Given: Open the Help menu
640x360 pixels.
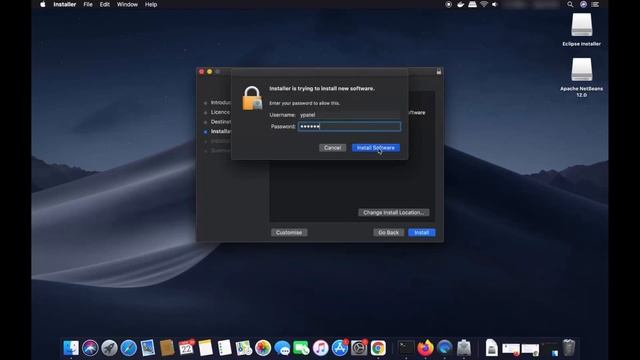Looking at the screenshot, I should pyautogui.click(x=151, y=4).
